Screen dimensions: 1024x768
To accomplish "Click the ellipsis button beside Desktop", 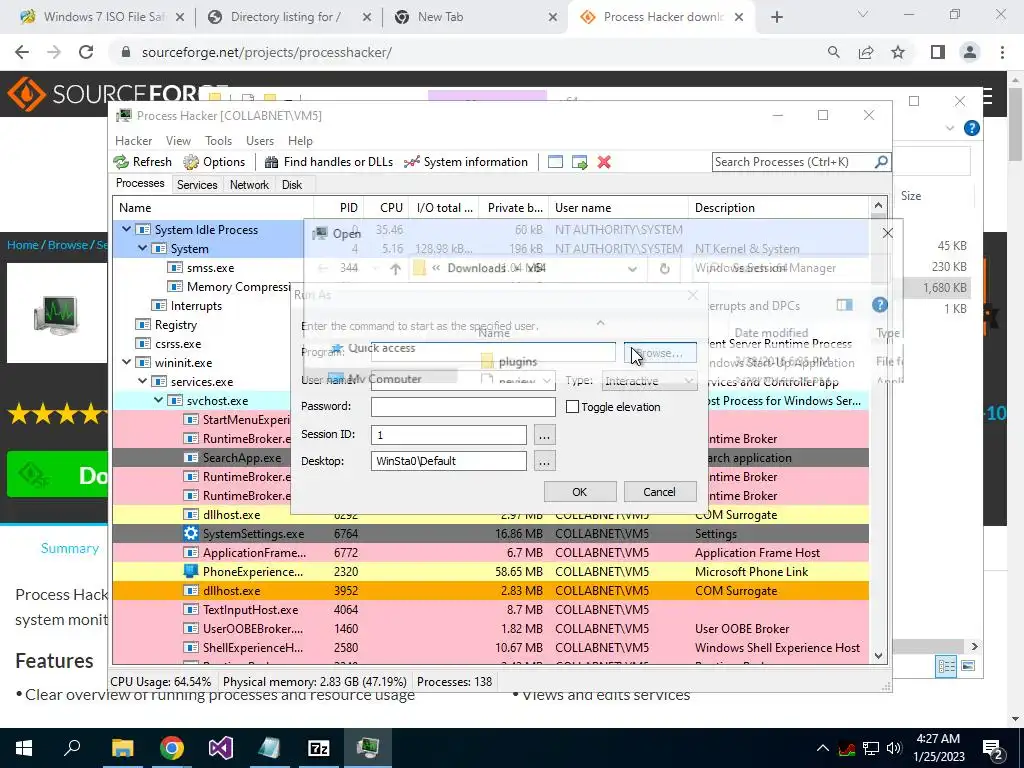I will 544,461.
